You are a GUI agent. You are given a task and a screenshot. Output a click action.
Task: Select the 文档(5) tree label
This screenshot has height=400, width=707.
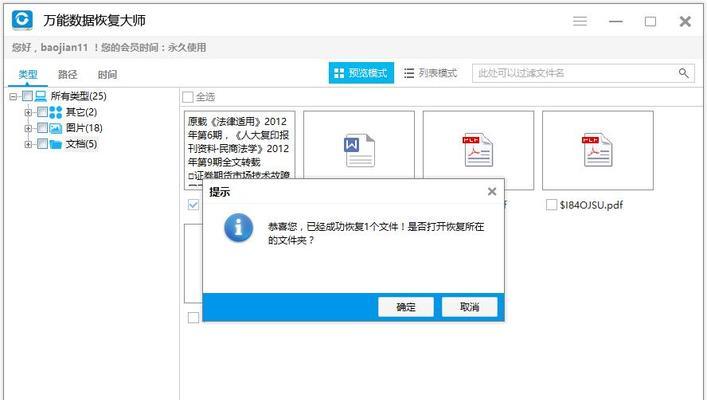point(81,144)
